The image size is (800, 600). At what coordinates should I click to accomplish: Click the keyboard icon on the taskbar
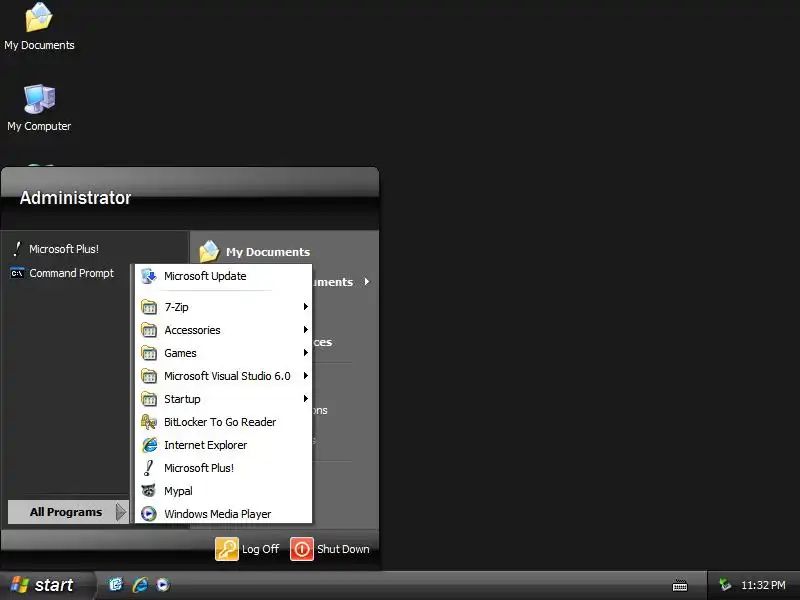[x=680, y=585]
